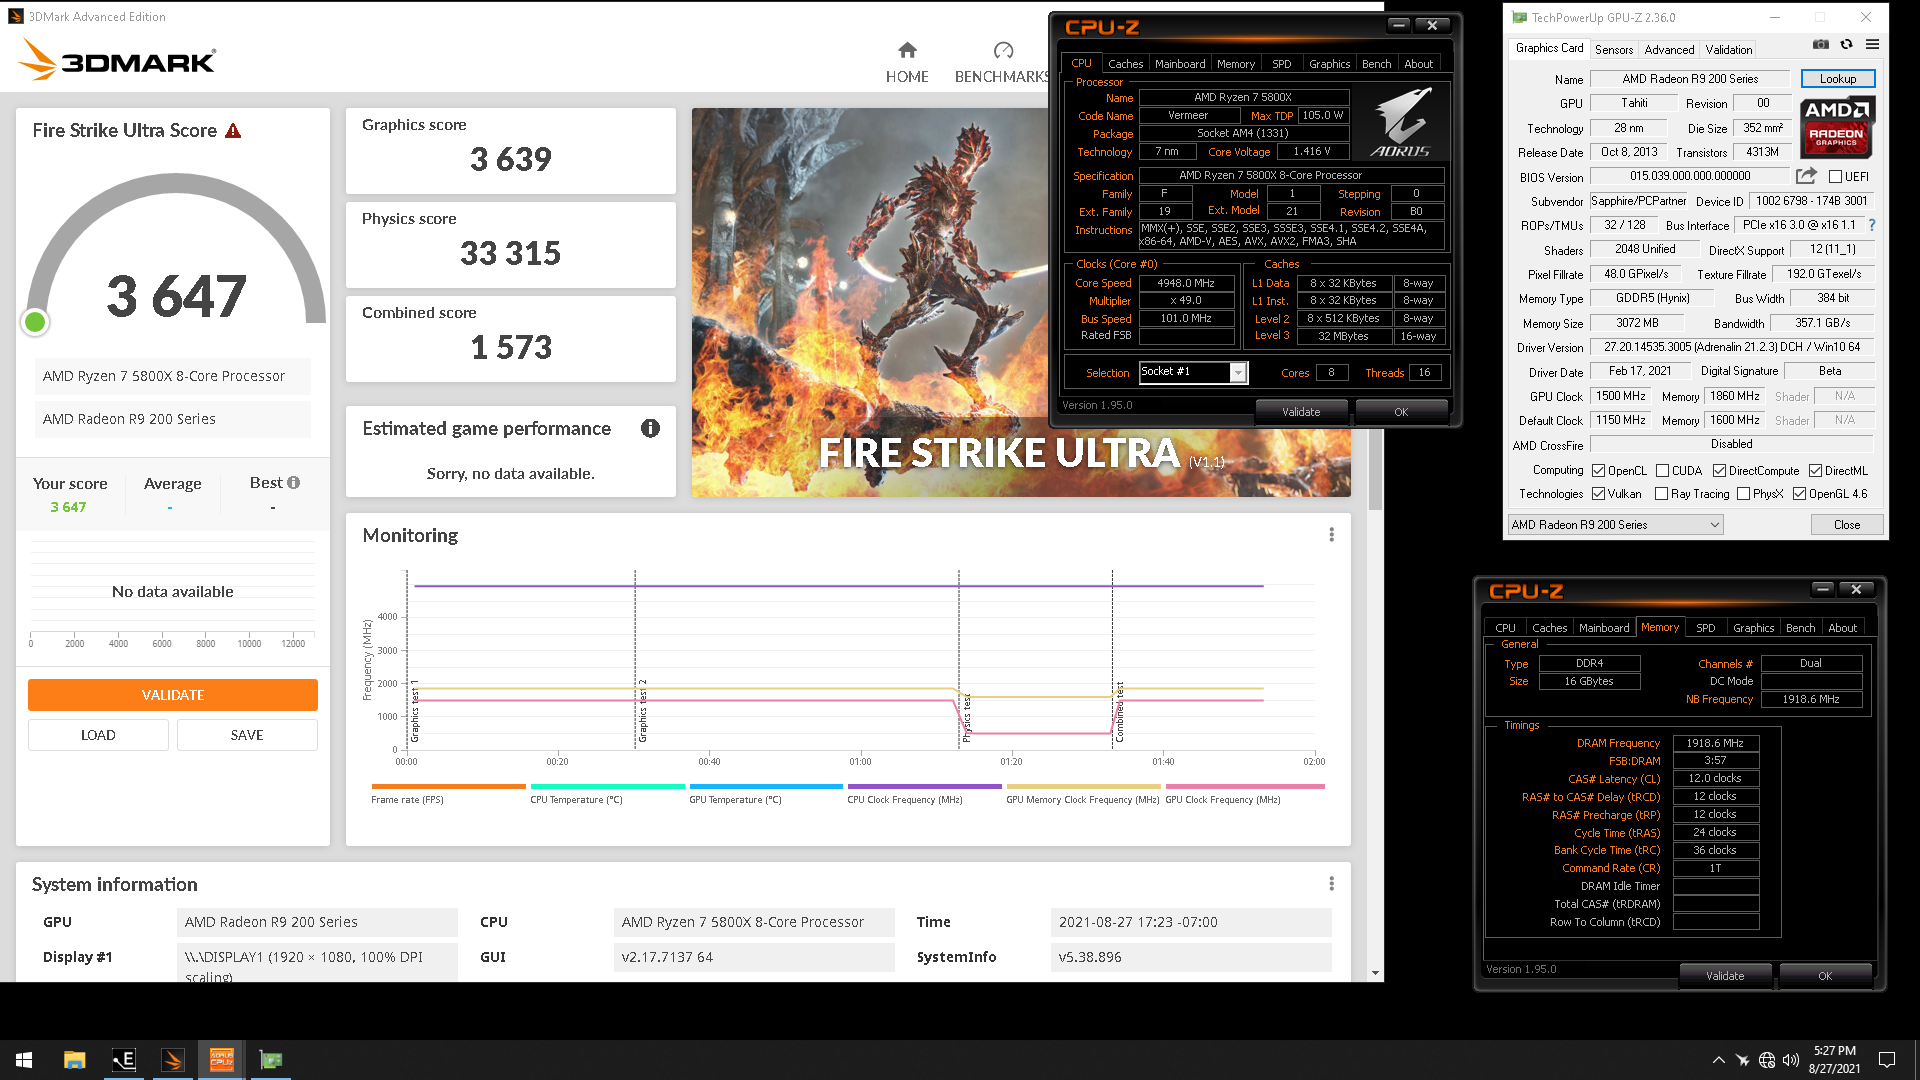The image size is (1920, 1080).
Task: Open the 3DMark HOME page icon
Action: point(907,50)
